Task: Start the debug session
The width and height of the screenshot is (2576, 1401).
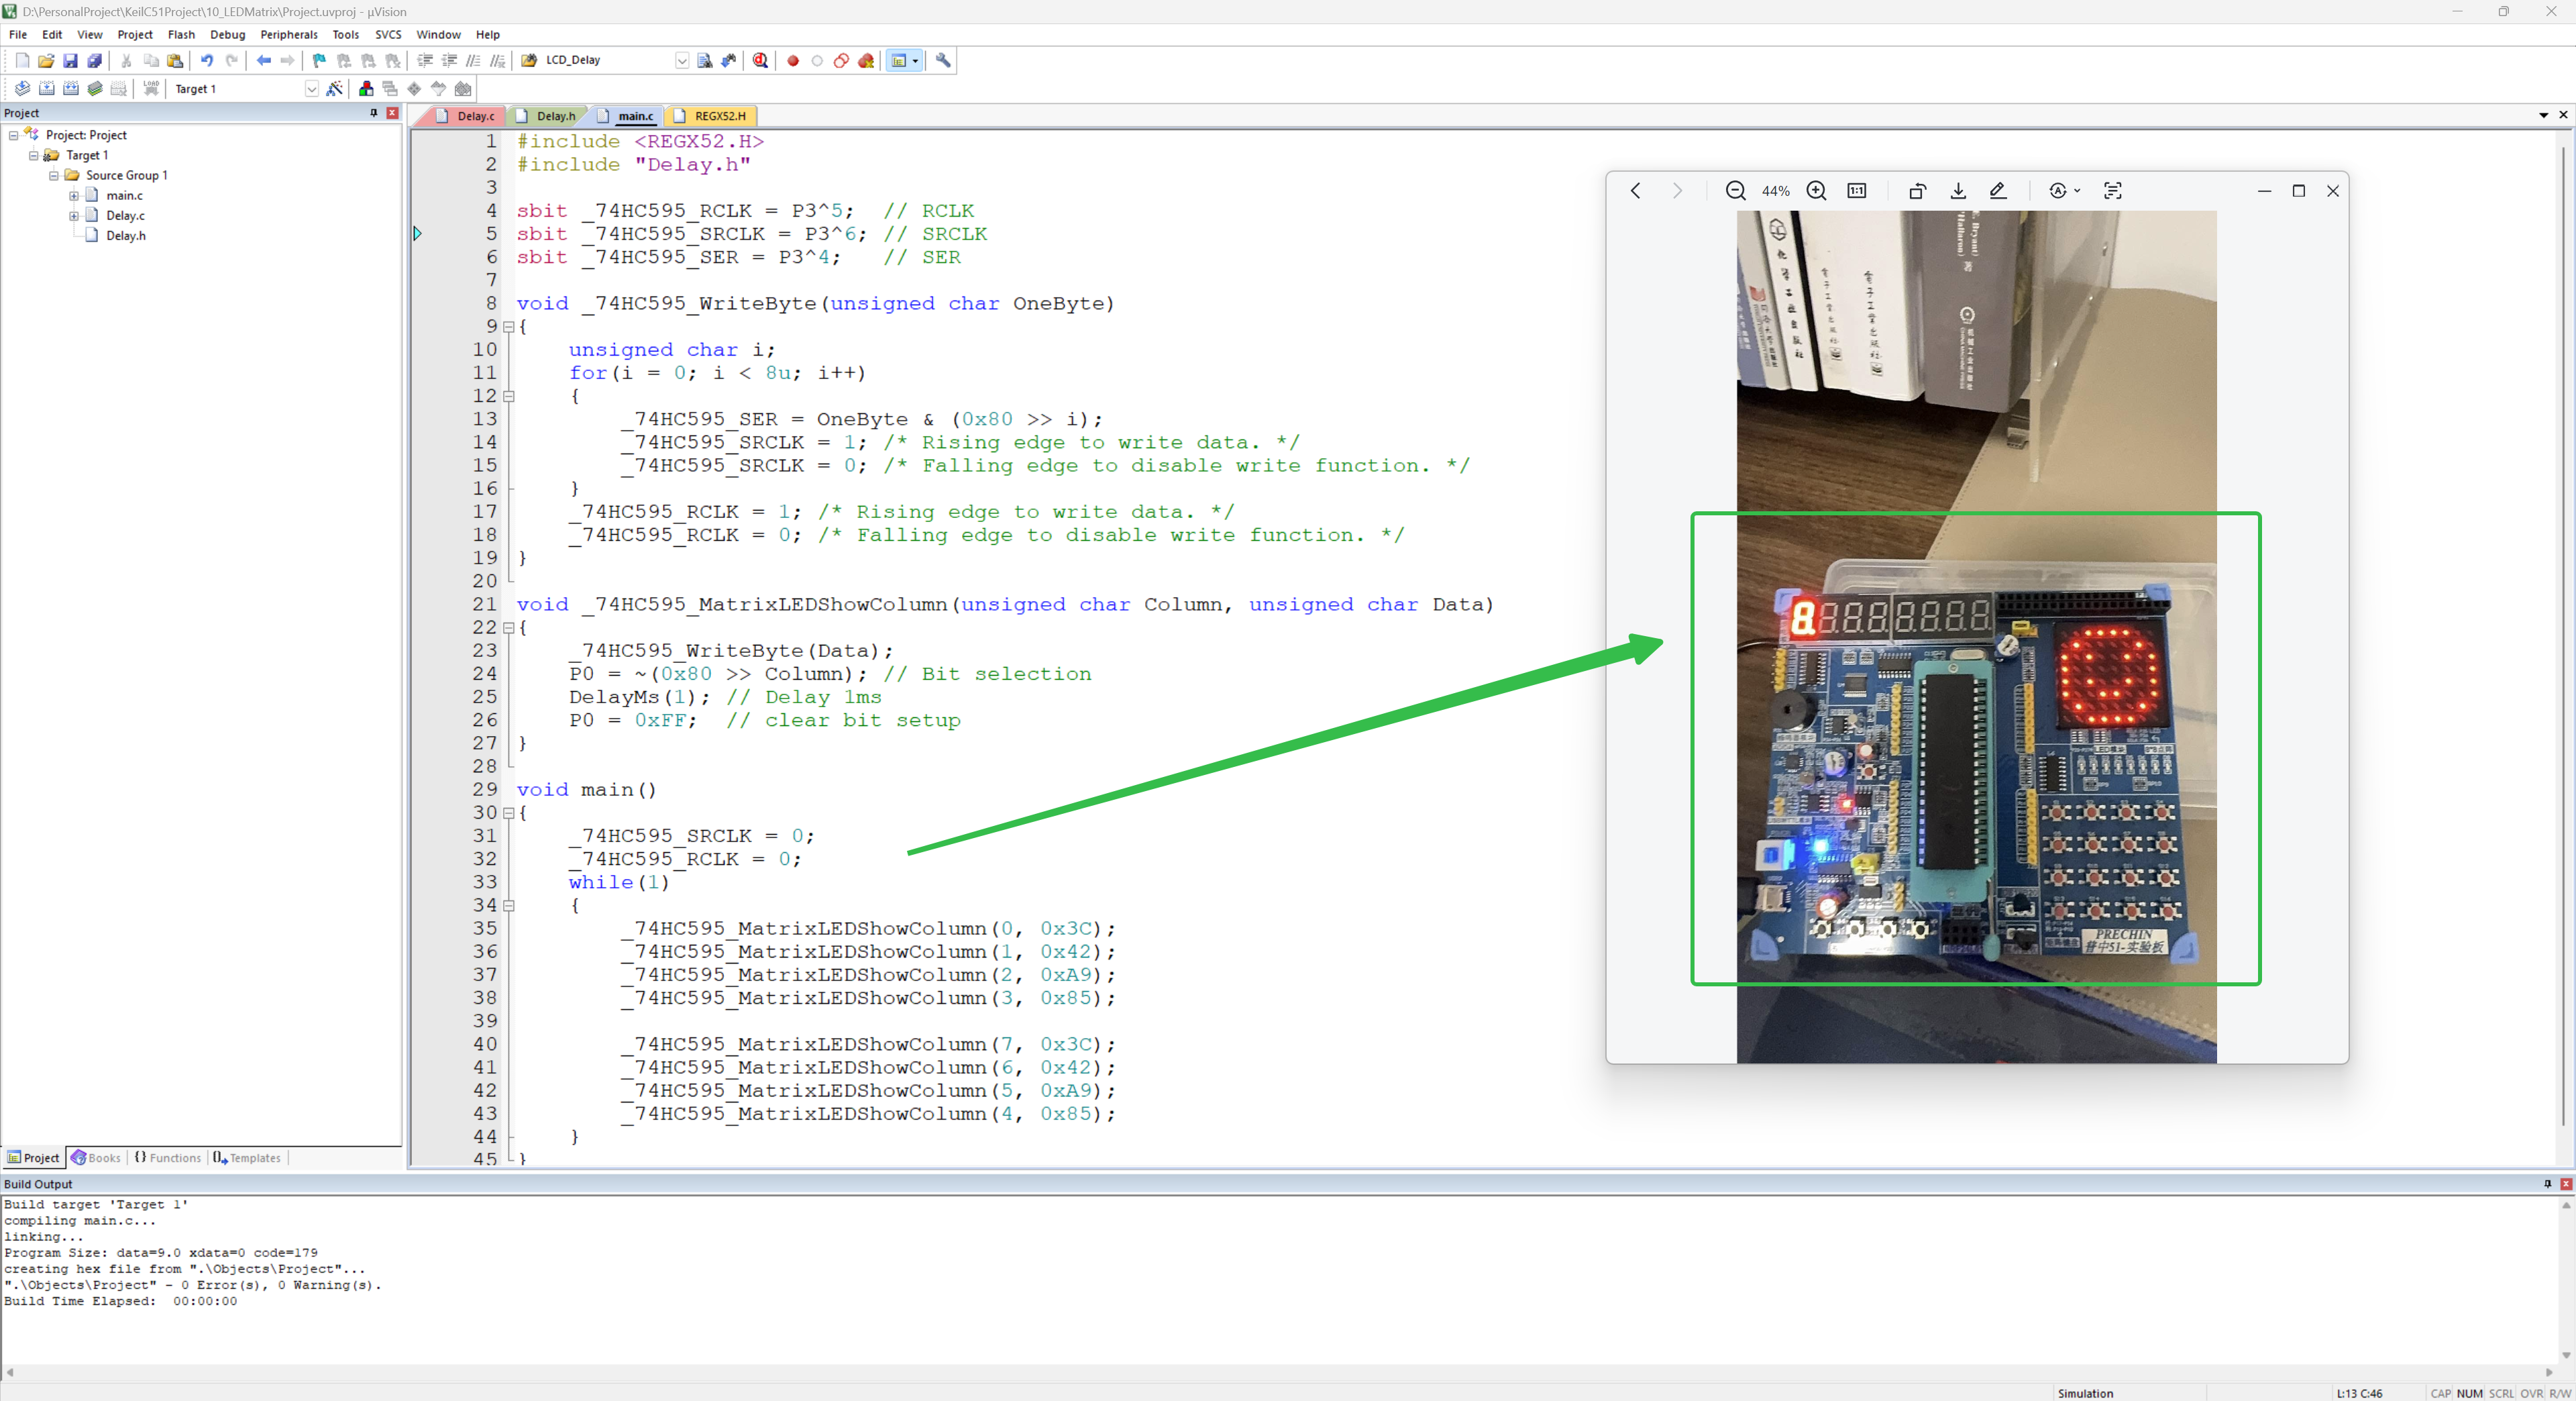Action: click(x=761, y=61)
